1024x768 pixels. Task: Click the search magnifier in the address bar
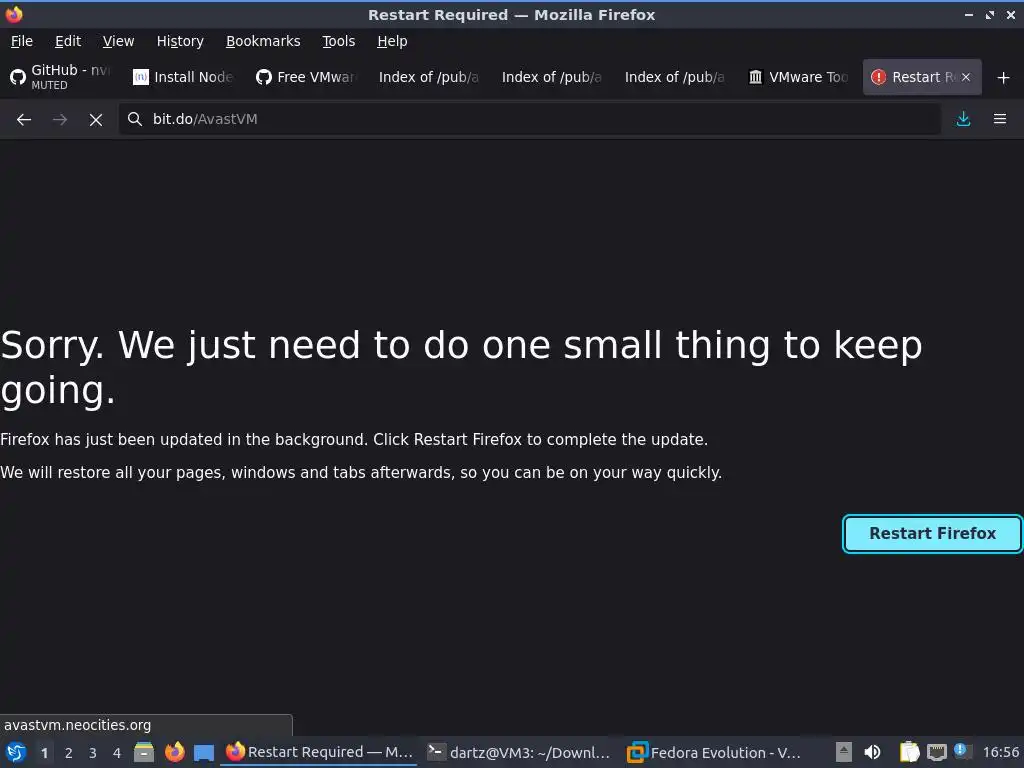[135, 119]
